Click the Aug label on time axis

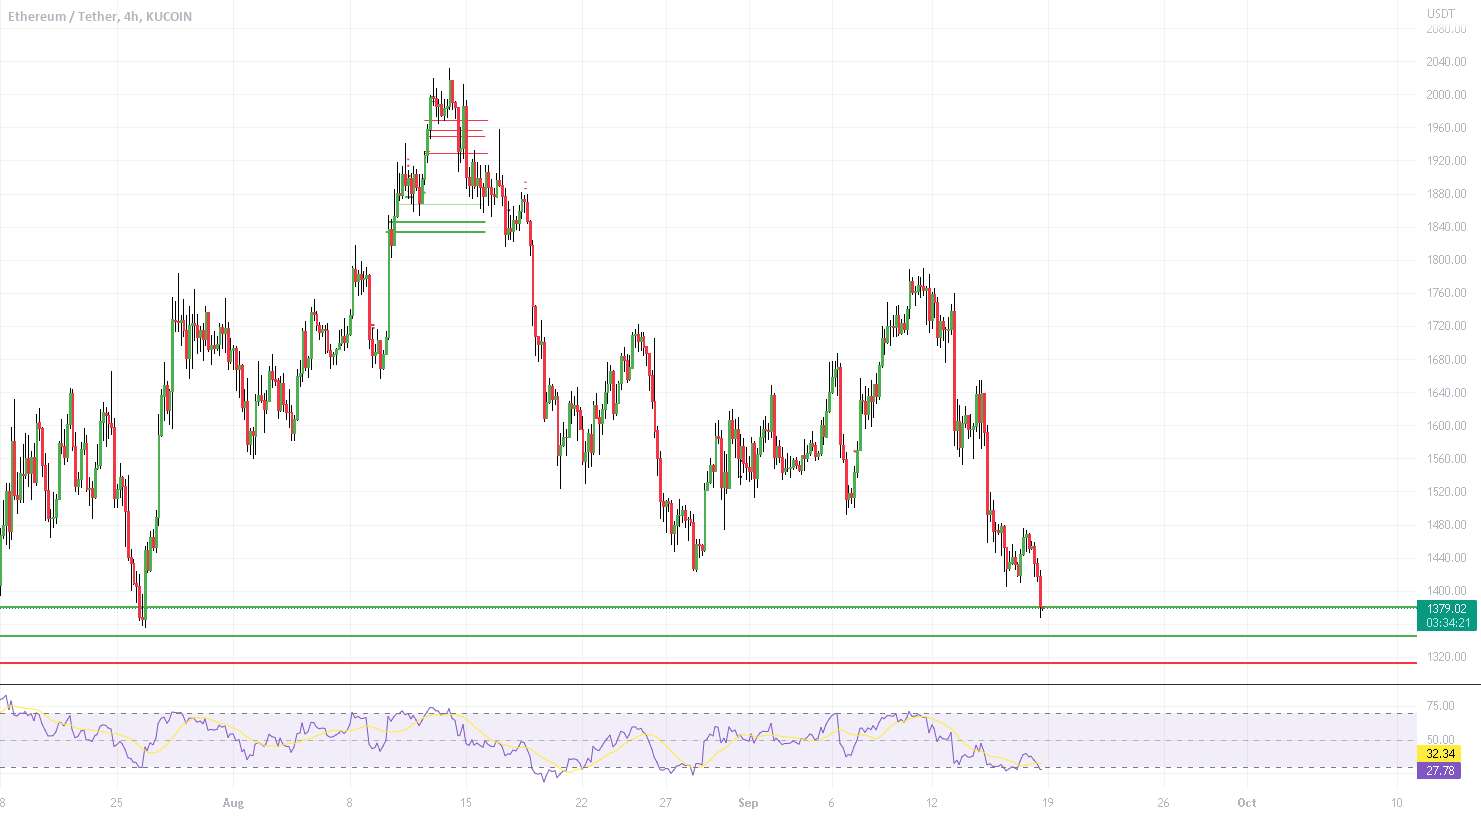[233, 803]
